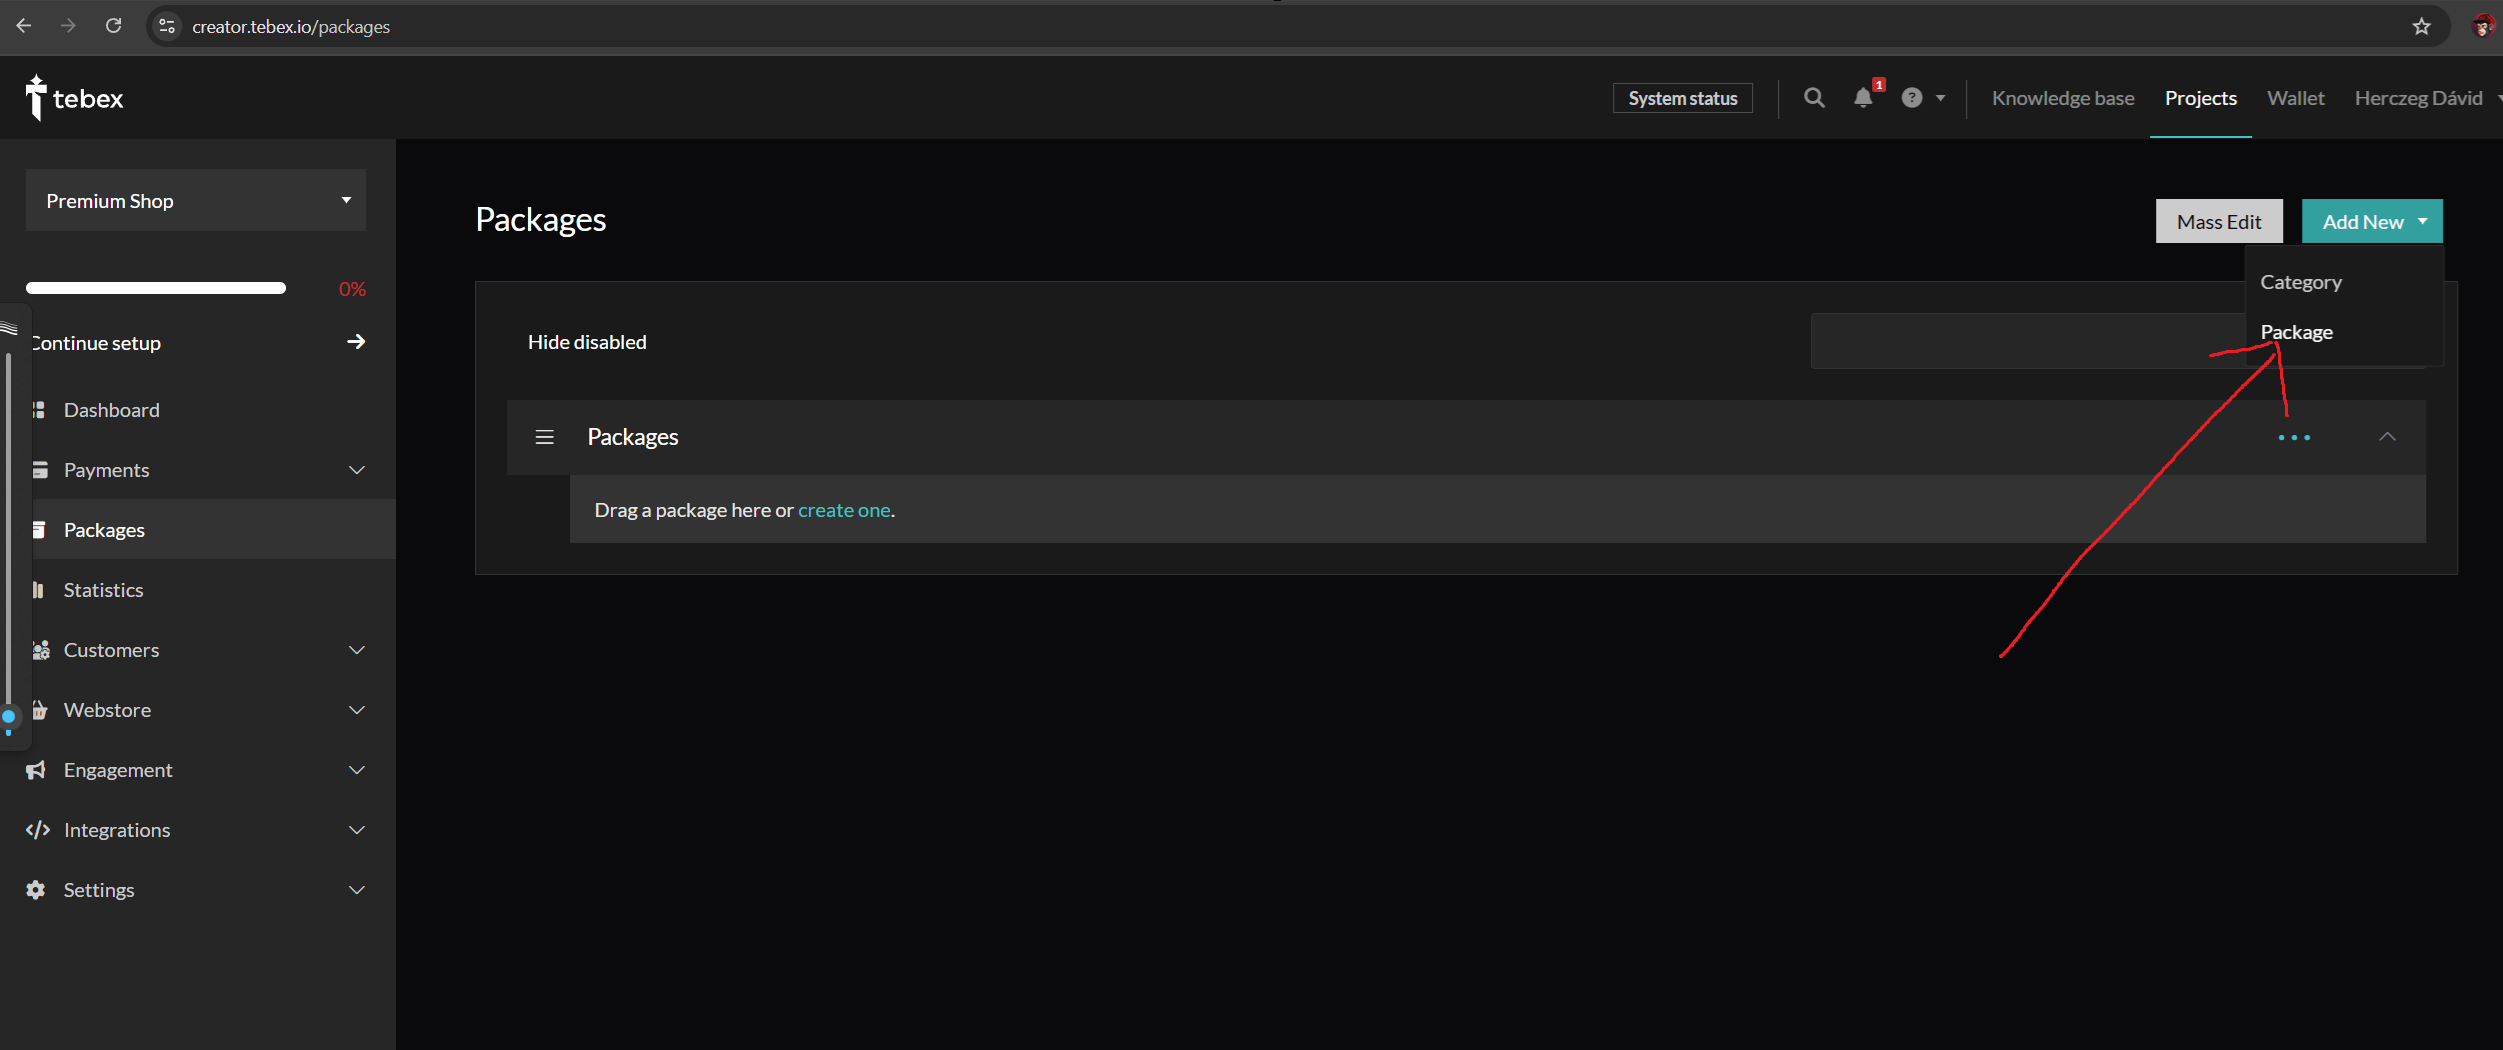
Task: Toggle Hide disabled option
Action: 587,342
